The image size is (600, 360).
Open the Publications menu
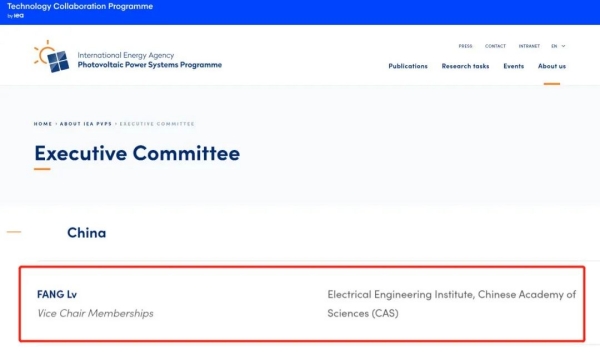click(408, 66)
